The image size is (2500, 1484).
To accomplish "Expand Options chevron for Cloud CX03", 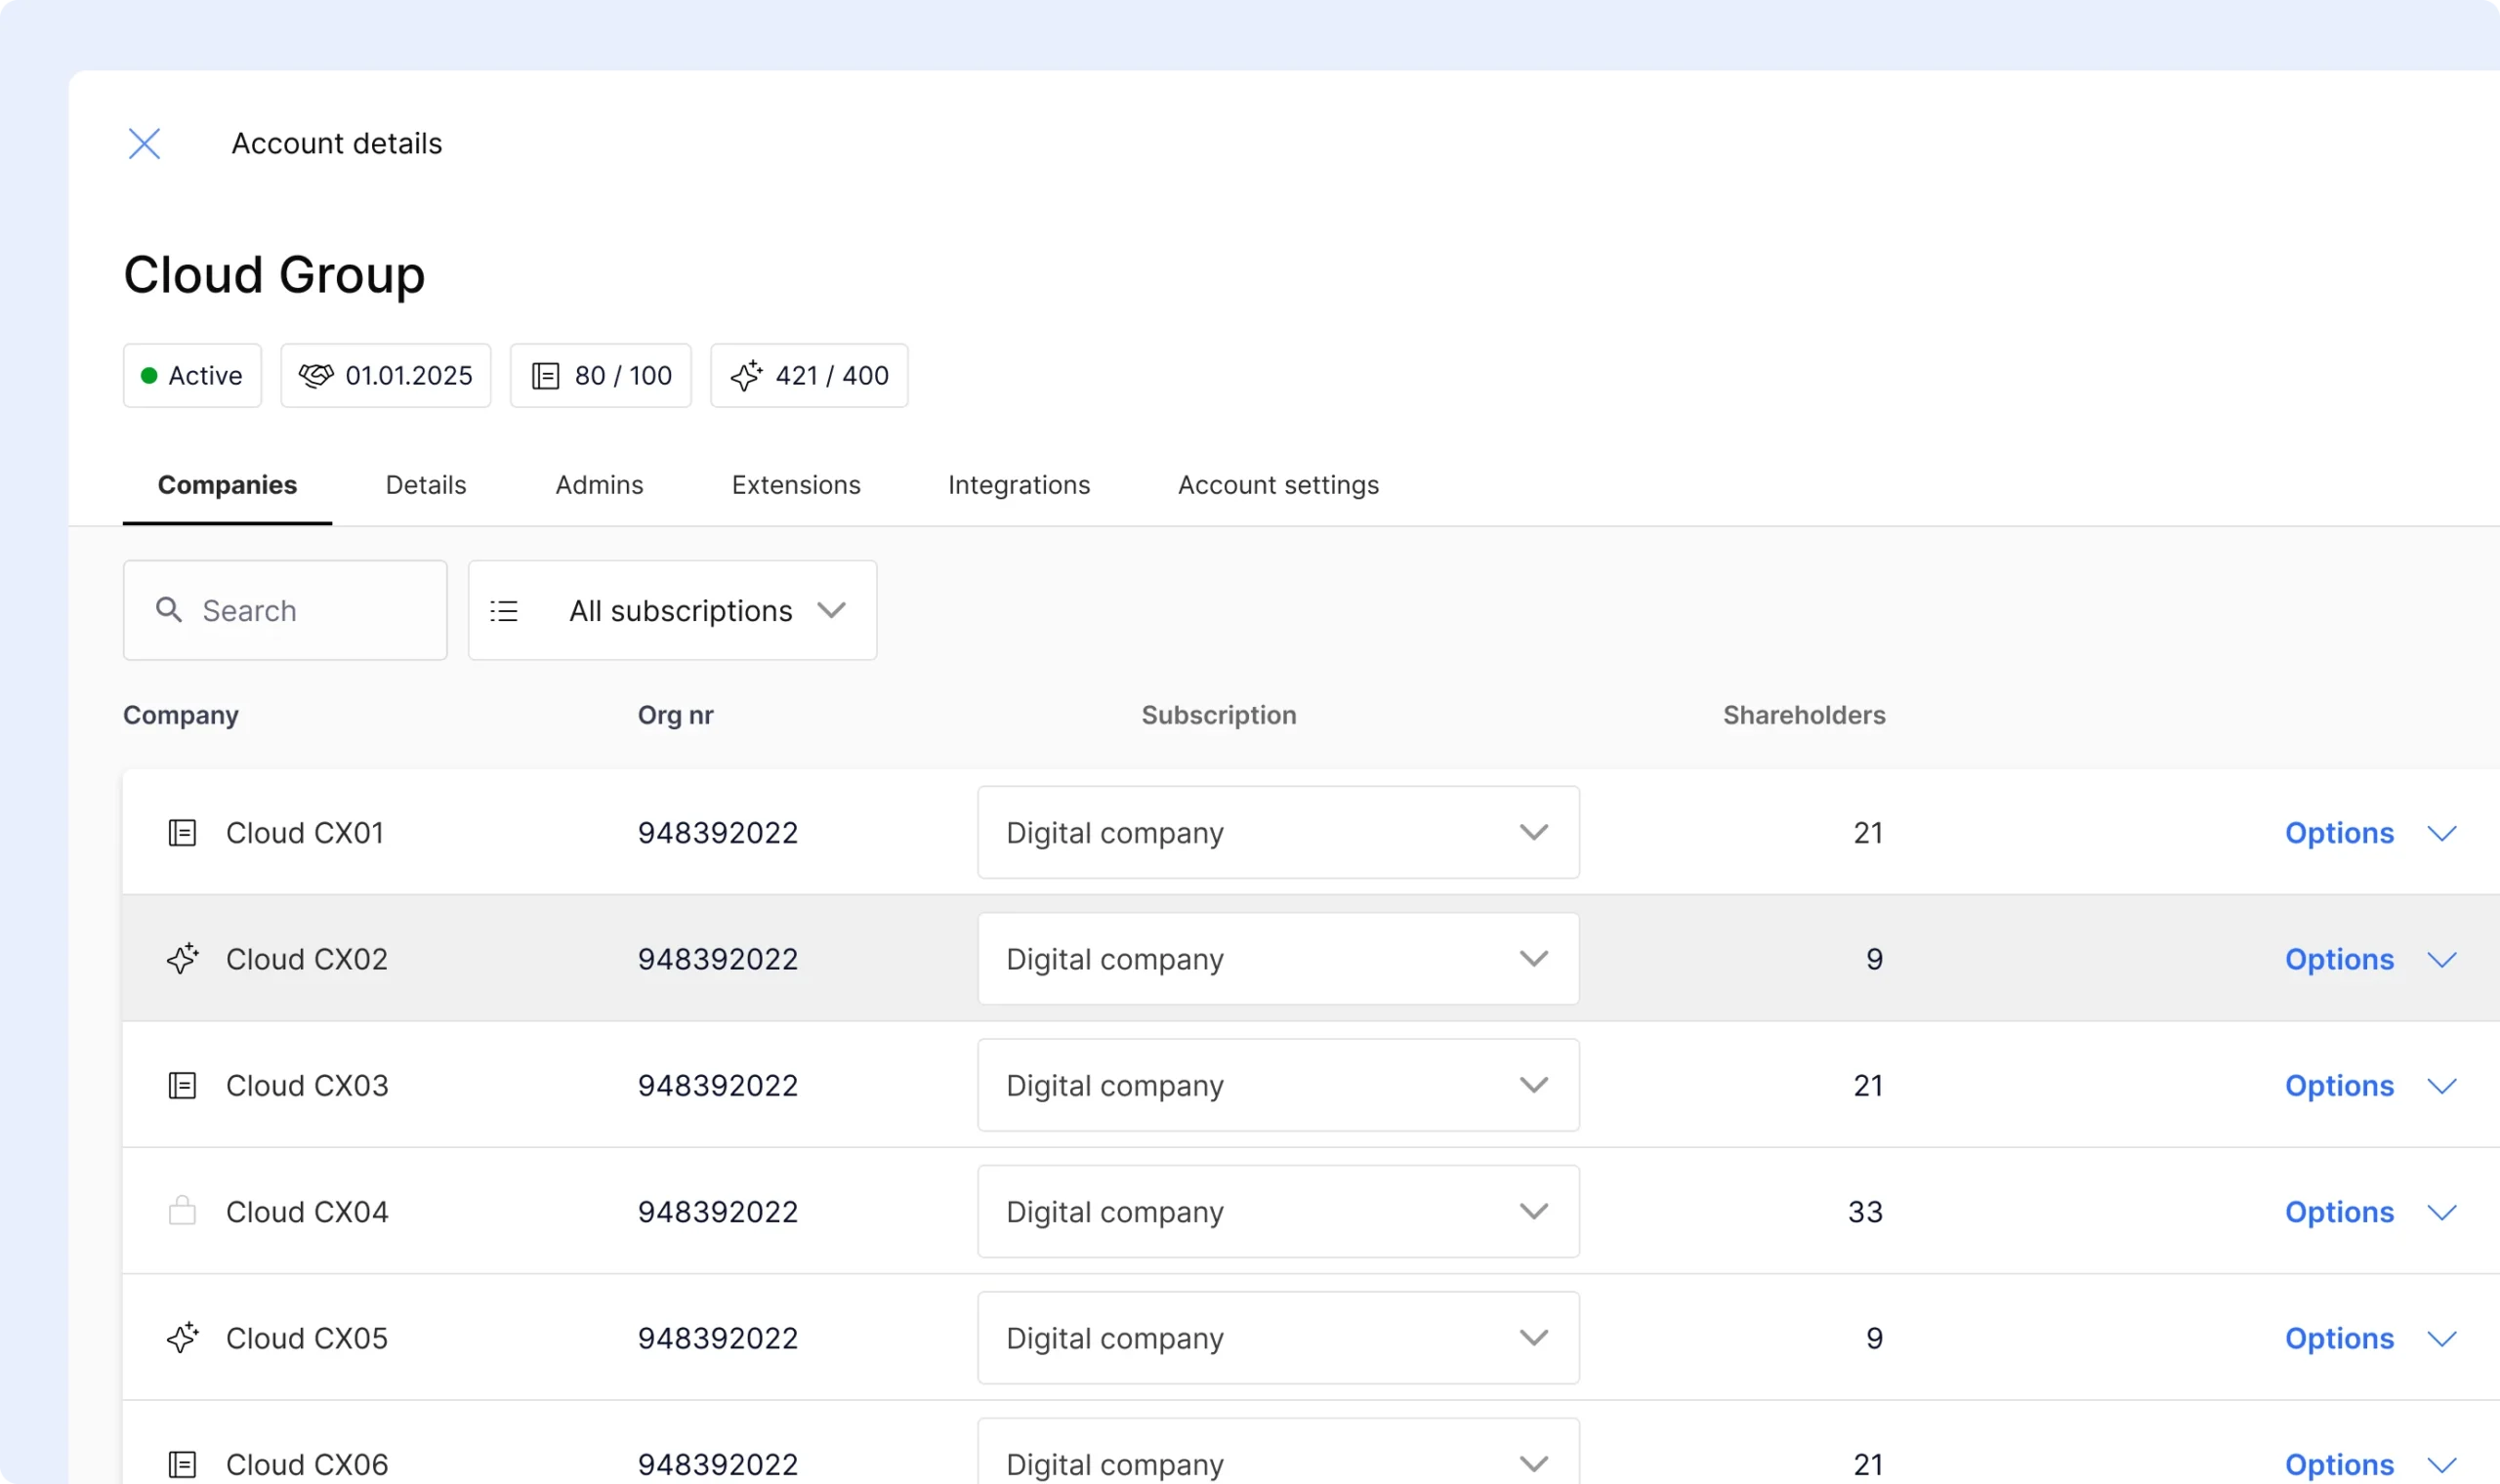I will [x=2441, y=1086].
